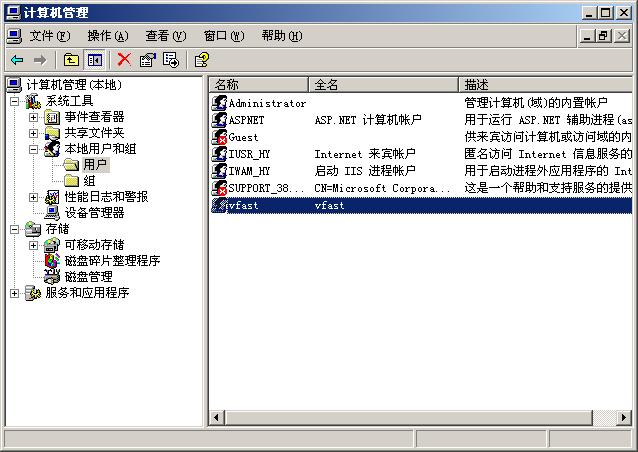Select the 设备管理器 tree node
Screen dimensions: 638x452
click(x=94, y=213)
